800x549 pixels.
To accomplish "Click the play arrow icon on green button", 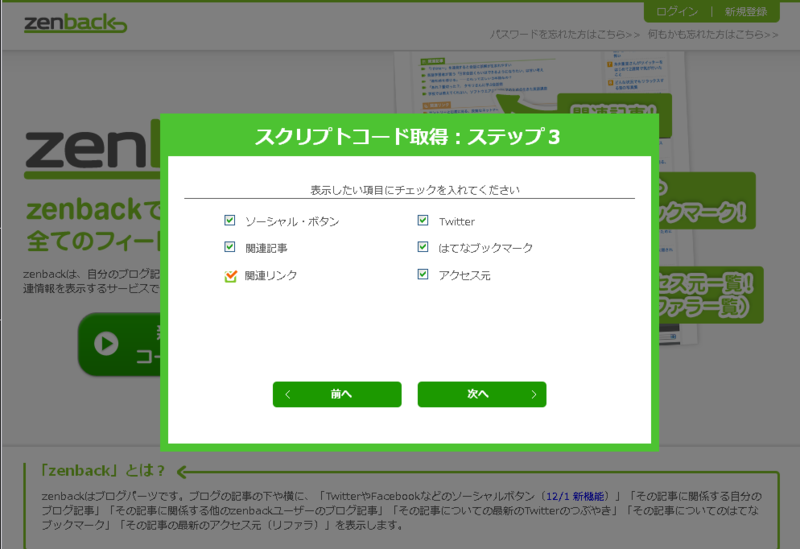I will coord(106,343).
